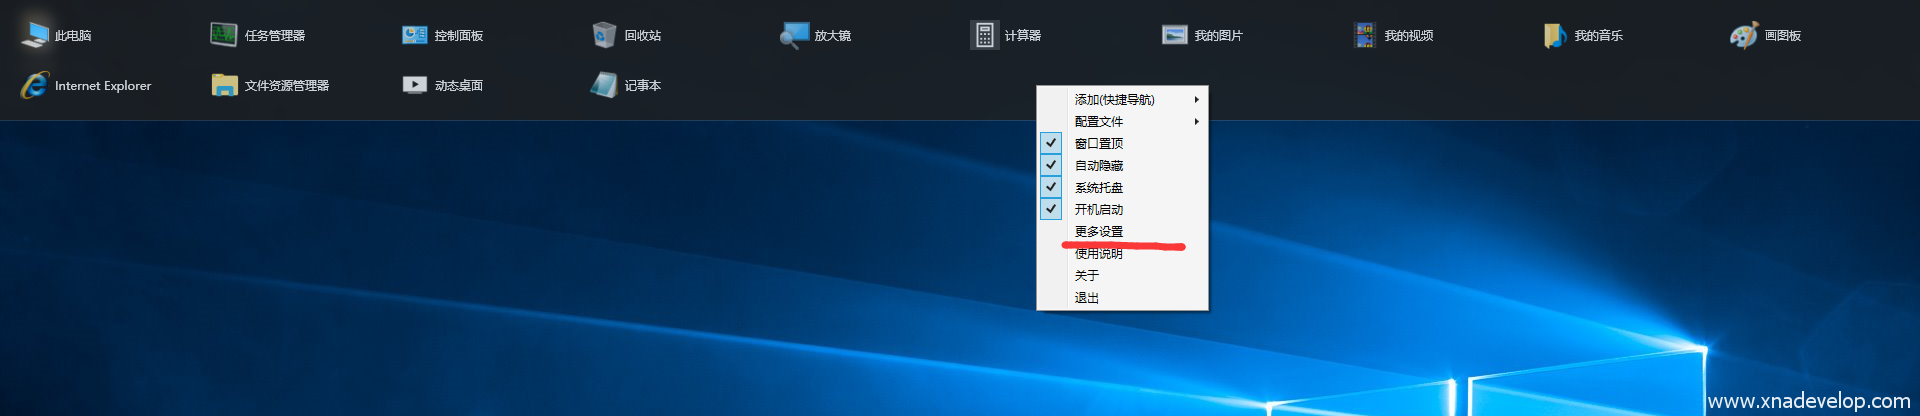Viewport: 1920px width, 416px height.
Task: Expand the 添加(快捷导航) submenu
Action: click(x=1114, y=99)
